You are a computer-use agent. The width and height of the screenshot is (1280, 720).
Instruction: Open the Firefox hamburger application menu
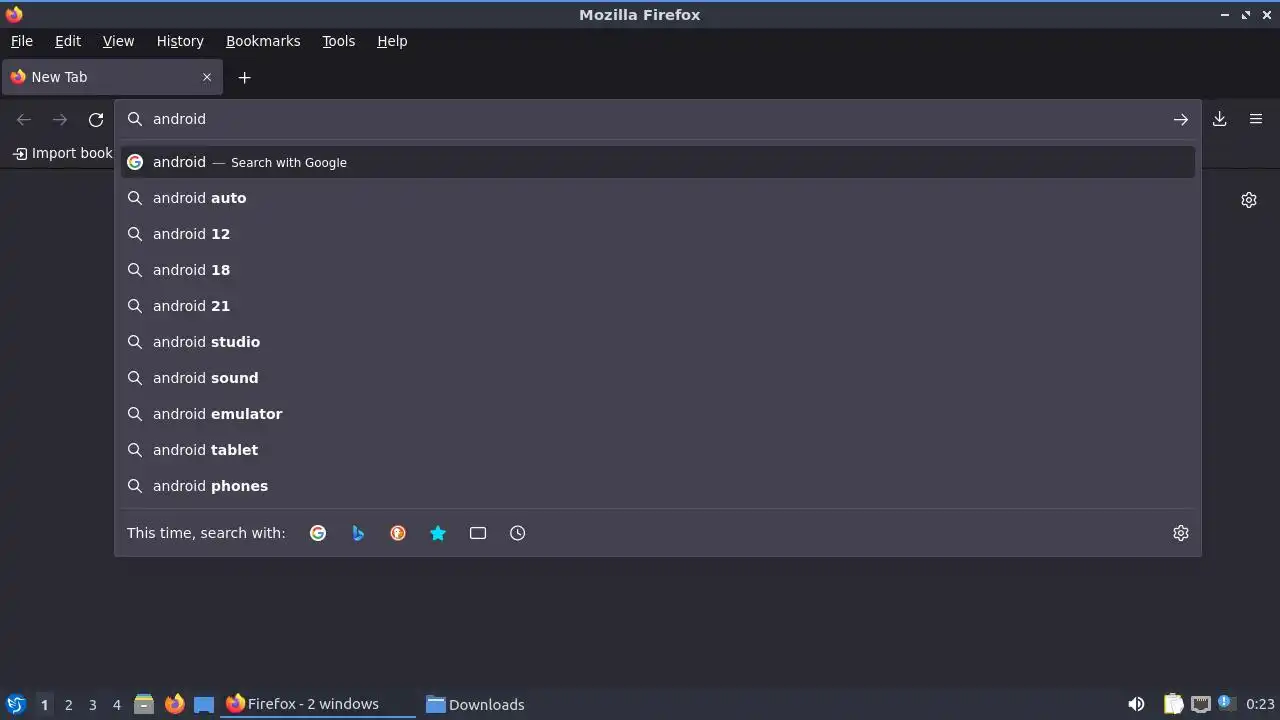[1256, 119]
